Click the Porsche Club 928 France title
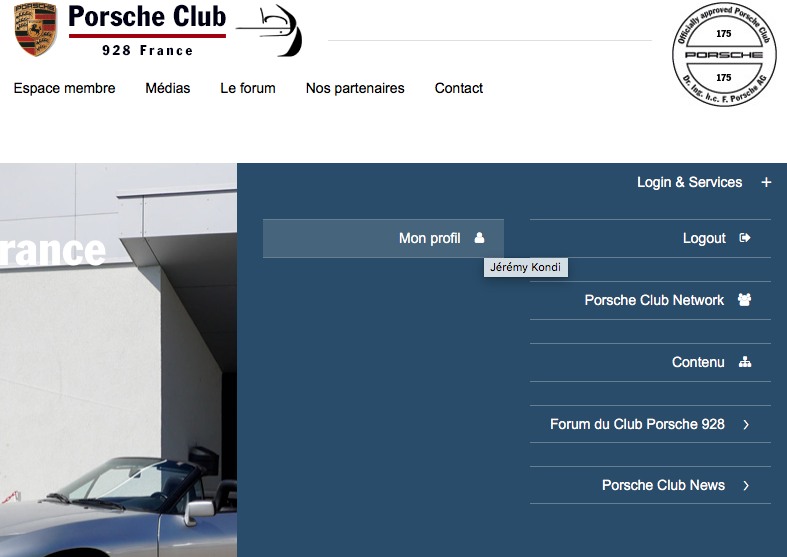787x557 pixels. click(147, 30)
